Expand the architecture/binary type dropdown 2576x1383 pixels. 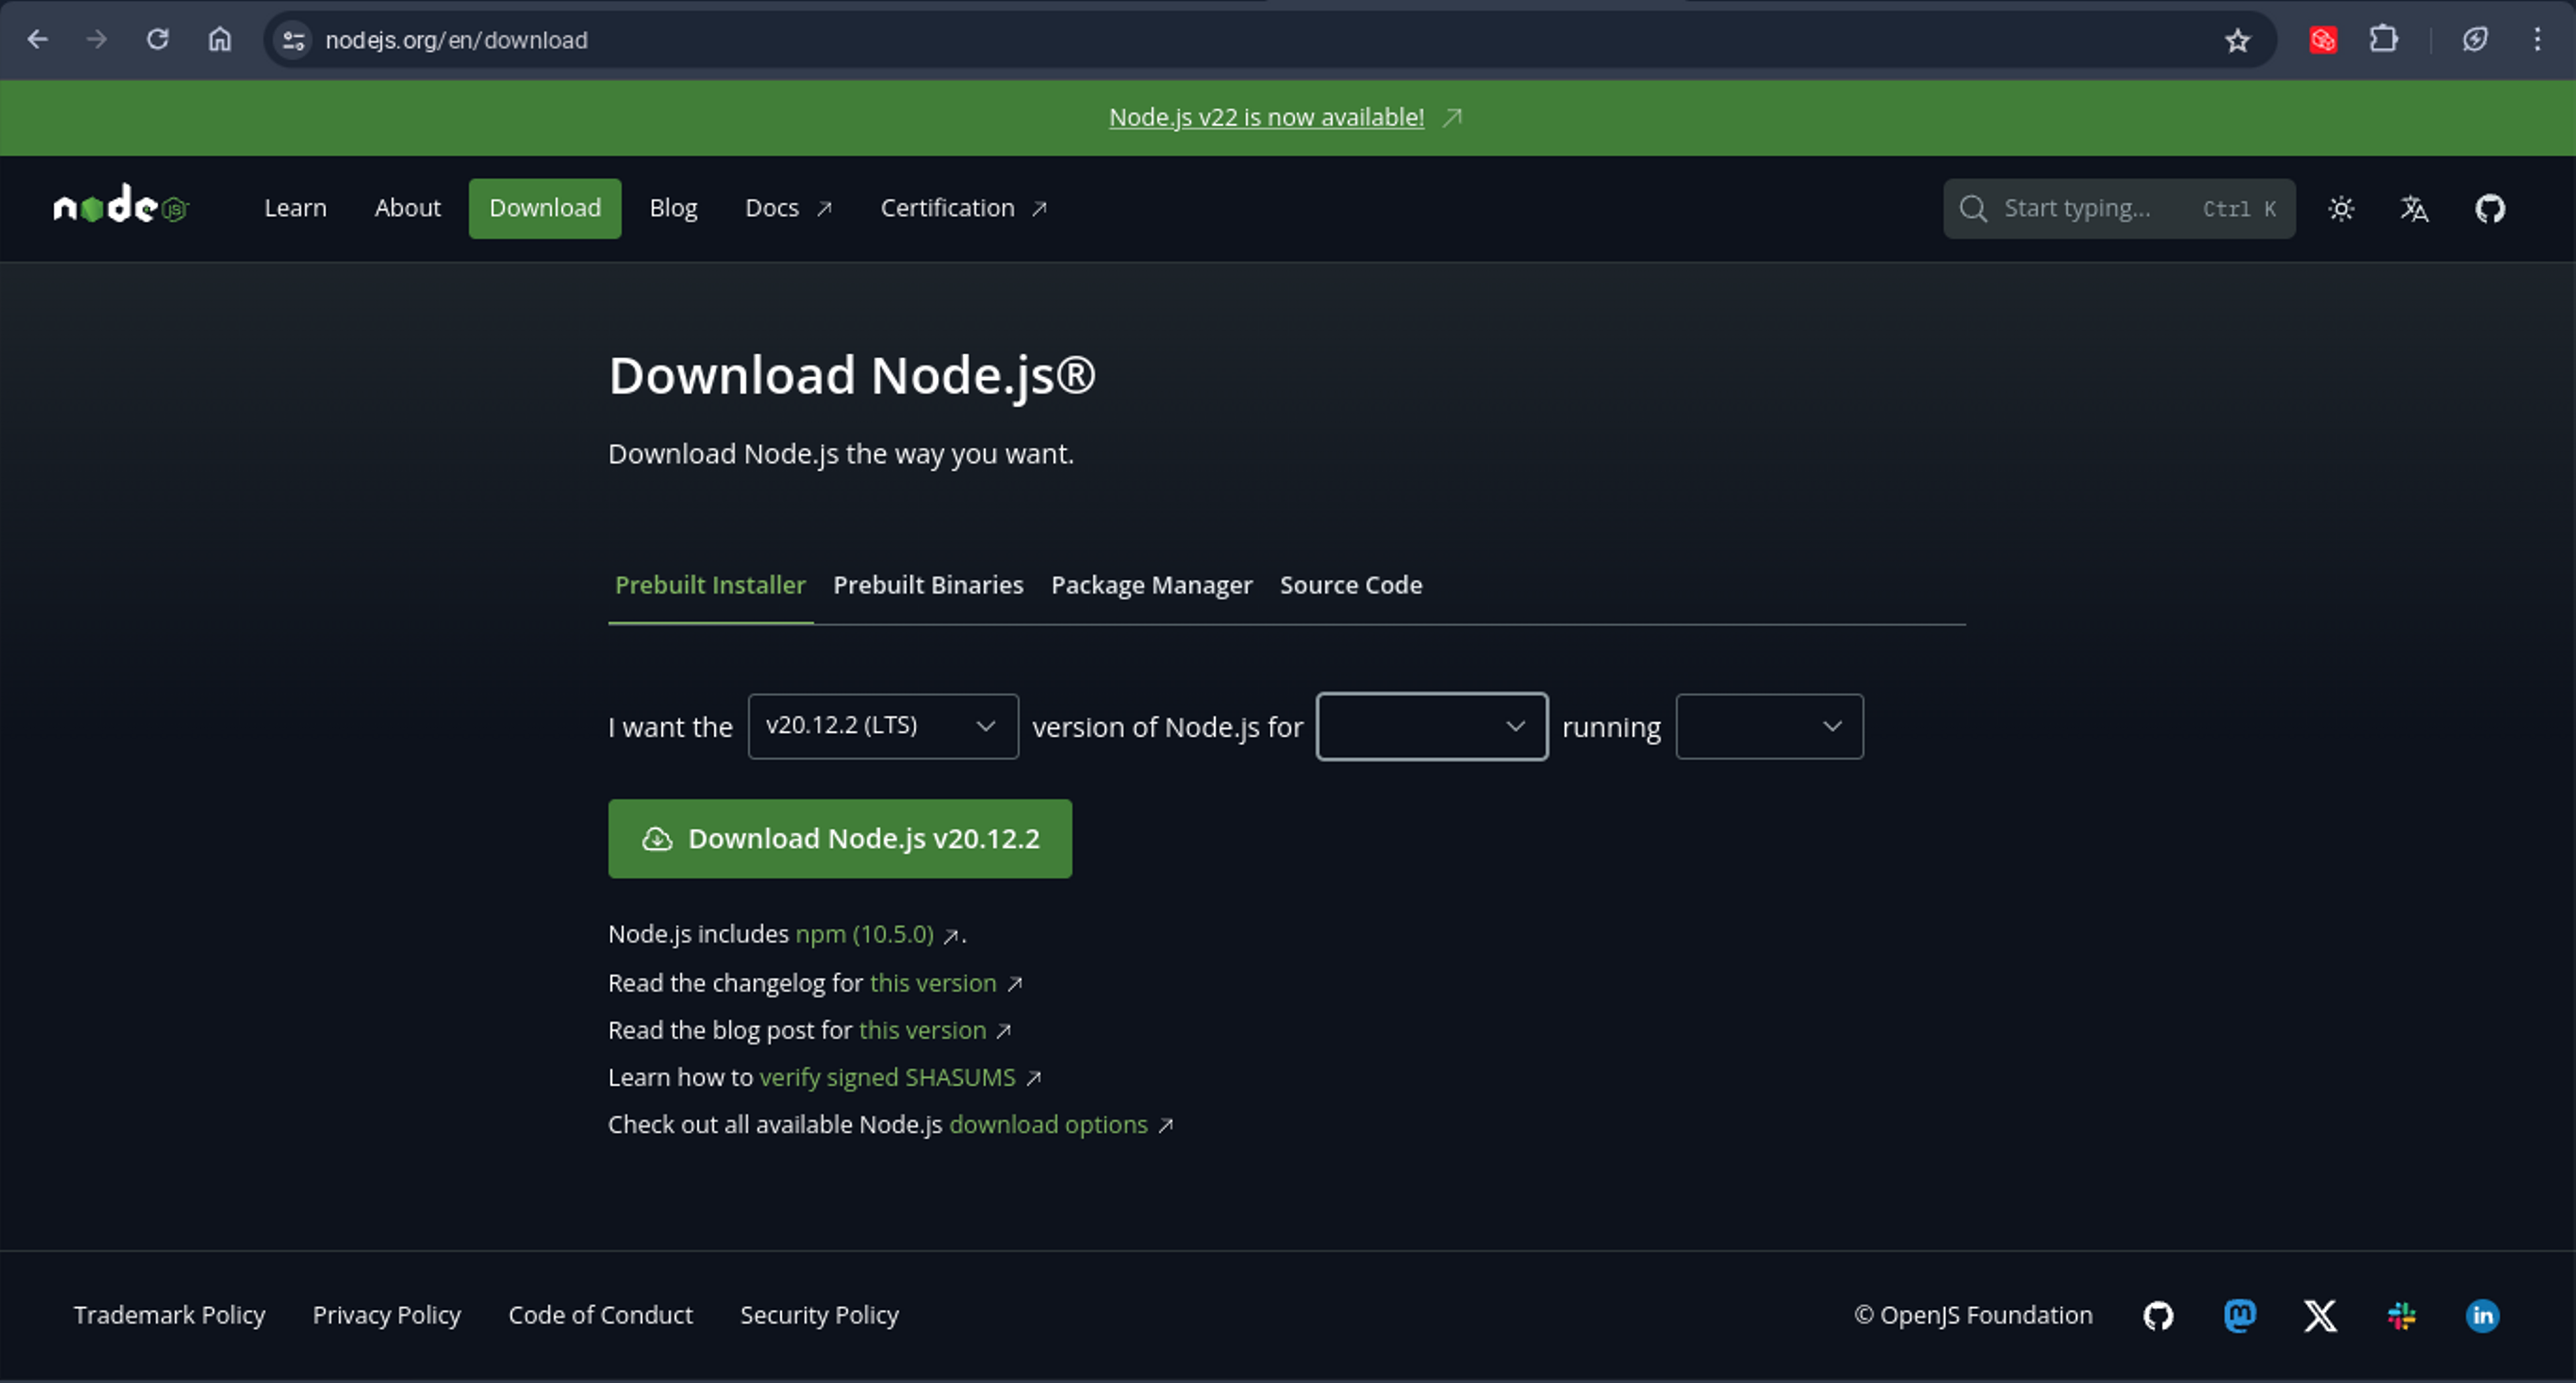coord(1768,725)
